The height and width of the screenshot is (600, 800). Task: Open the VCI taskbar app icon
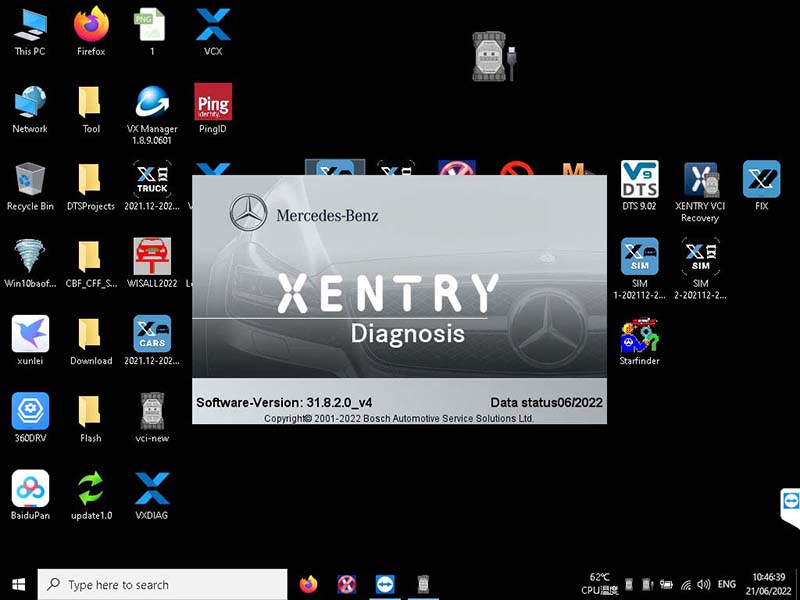(423, 584)
